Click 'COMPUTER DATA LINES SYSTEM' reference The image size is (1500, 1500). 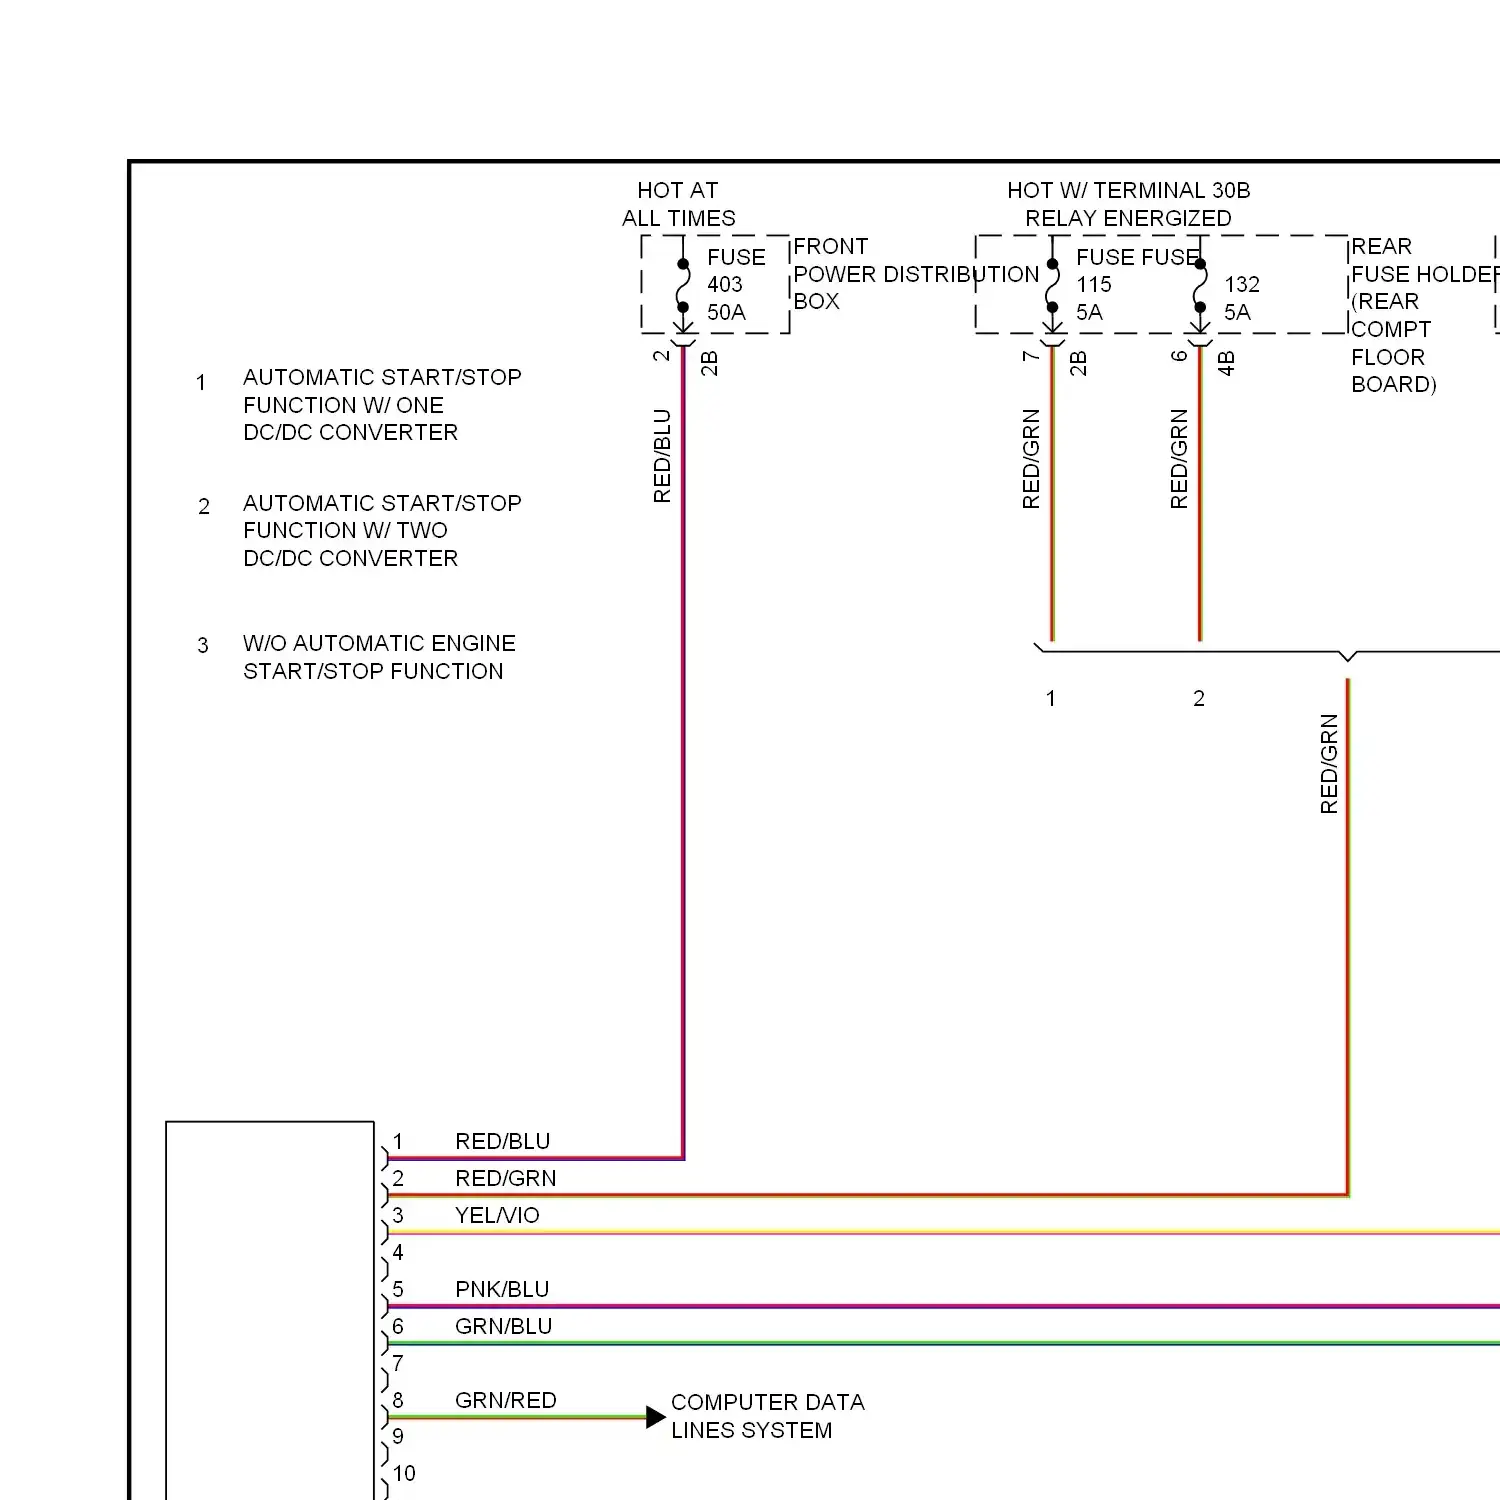pos(767,1416)
